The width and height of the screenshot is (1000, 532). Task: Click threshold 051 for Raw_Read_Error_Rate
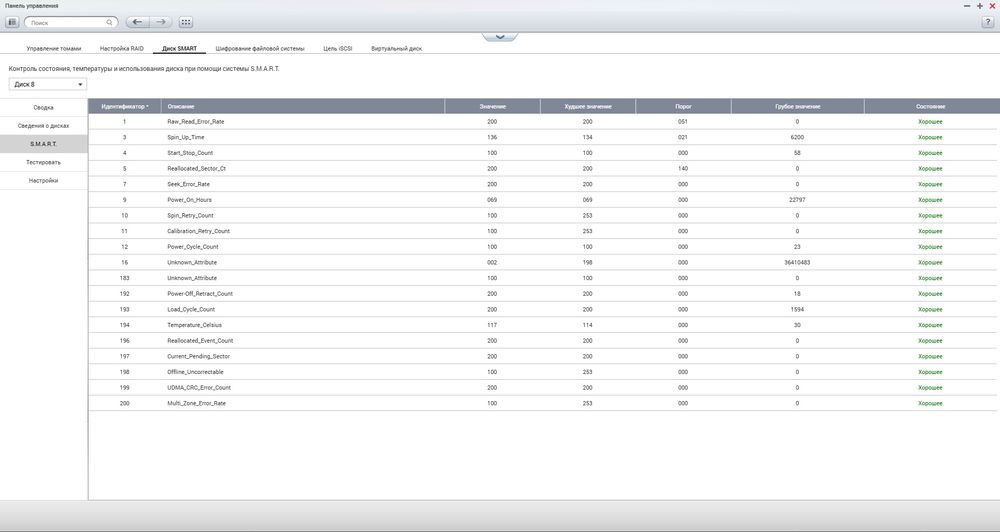pyautogui.click(x=683, y=121)
